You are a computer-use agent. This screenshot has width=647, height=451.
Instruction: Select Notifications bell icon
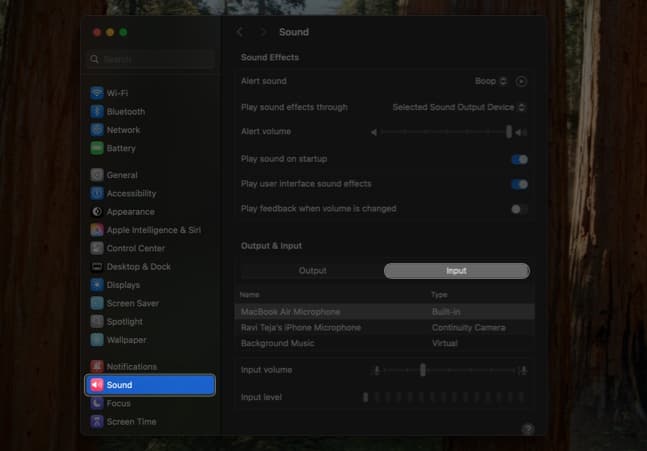97,366
